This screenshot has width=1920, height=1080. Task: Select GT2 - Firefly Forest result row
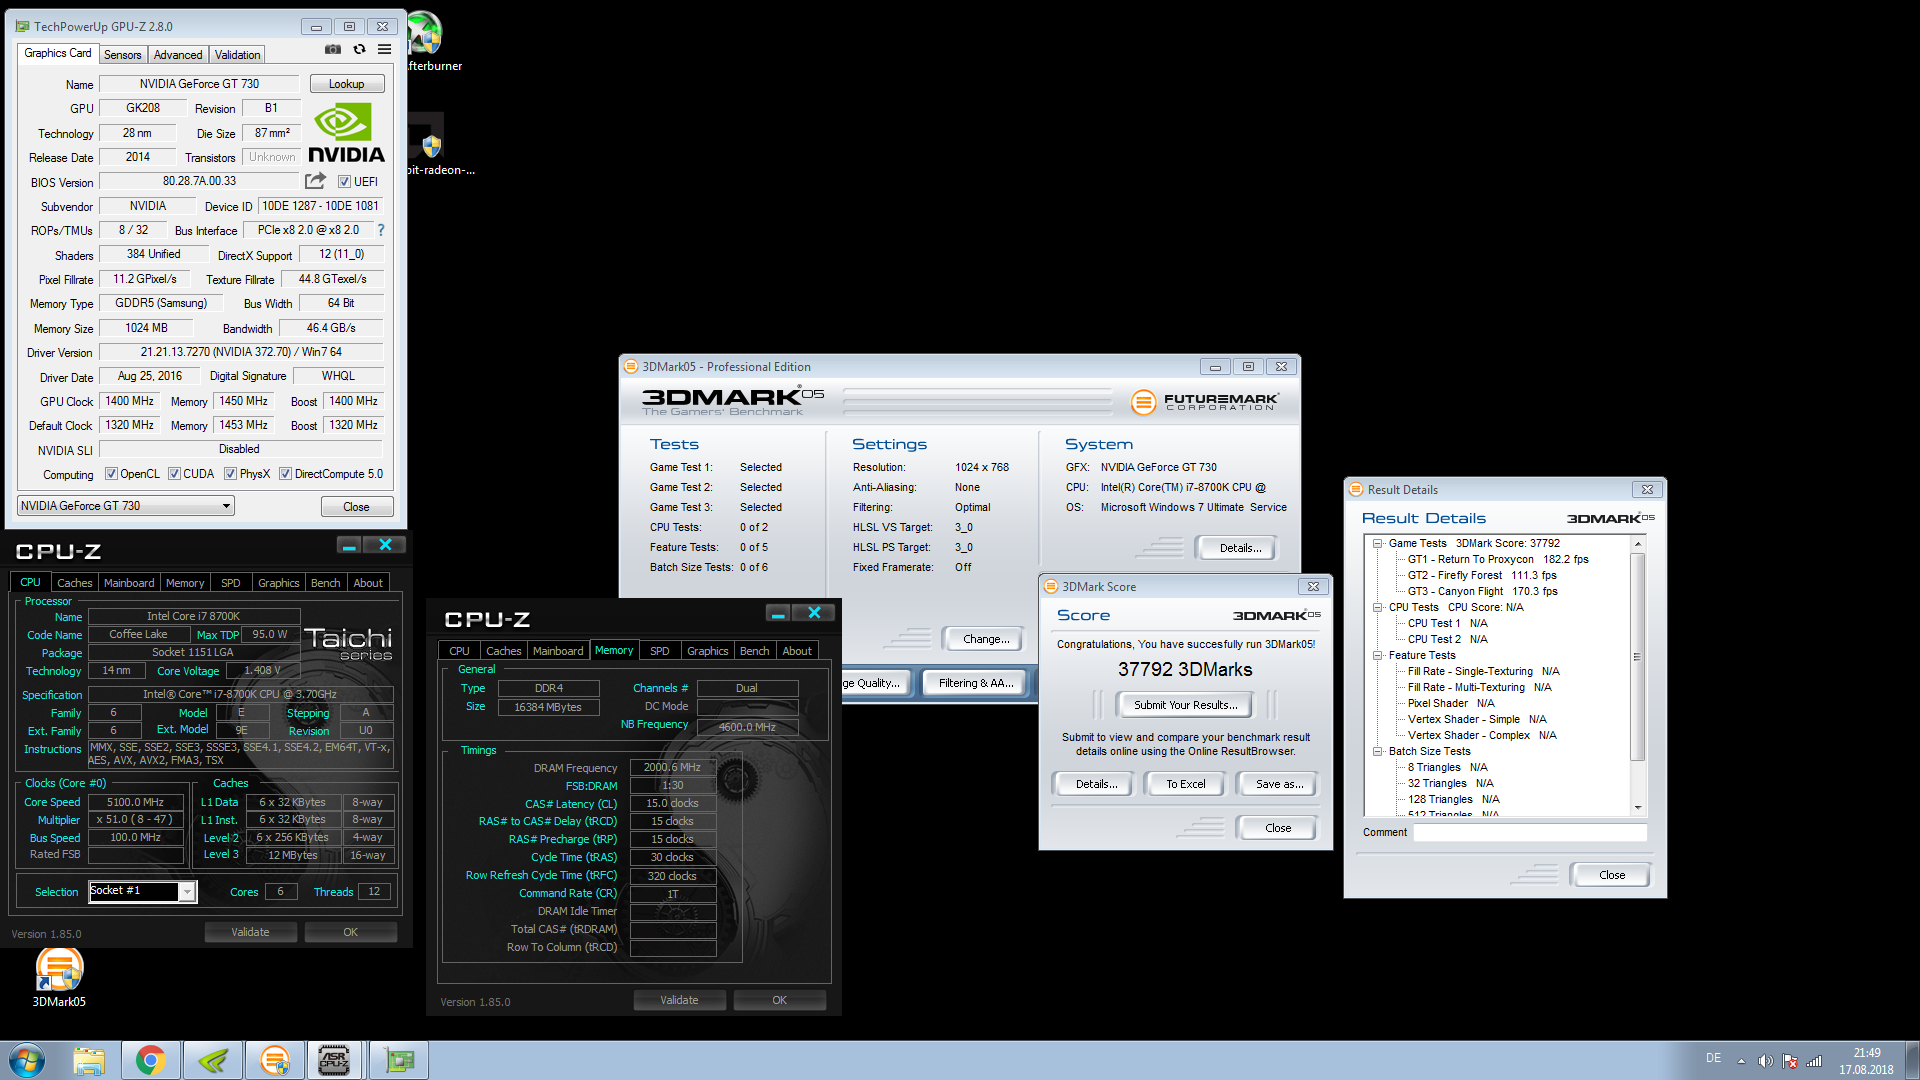pyautogui.click(x=1482, y=576)
